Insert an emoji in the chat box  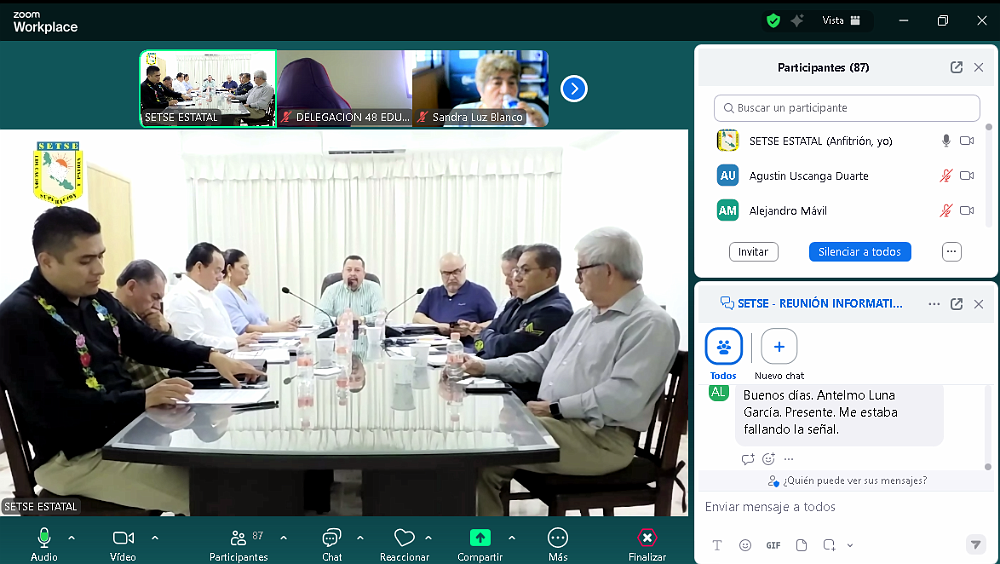pyautogui.click(x=745, y=545)
